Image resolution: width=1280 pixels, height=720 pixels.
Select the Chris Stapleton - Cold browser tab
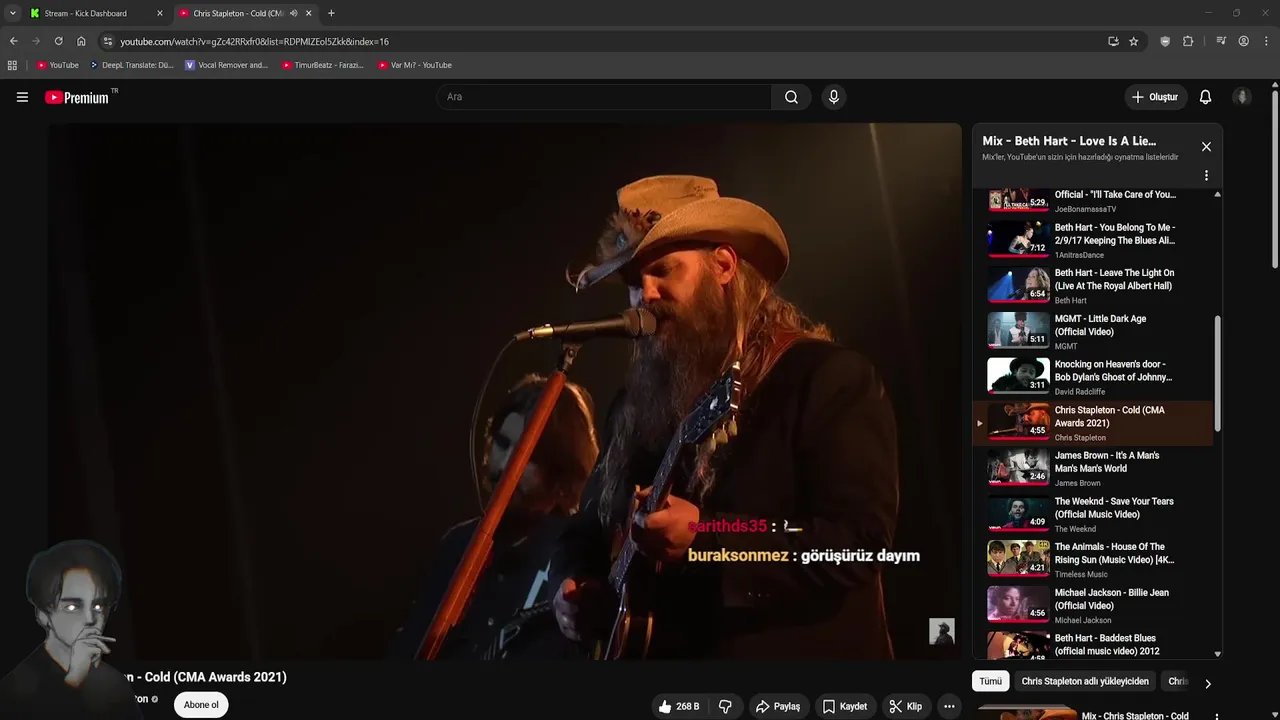[x=247, y=13]
